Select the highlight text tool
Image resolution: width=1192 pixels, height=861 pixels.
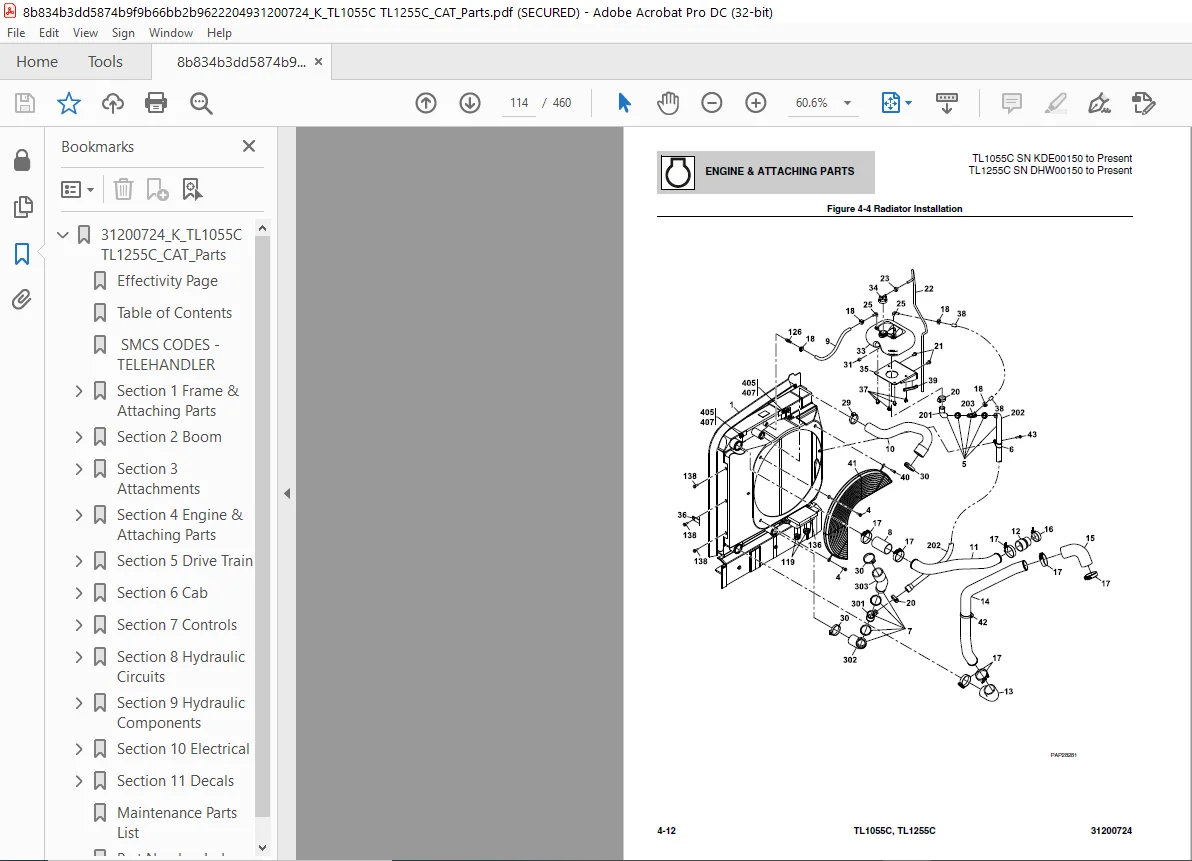[1055, 103]
